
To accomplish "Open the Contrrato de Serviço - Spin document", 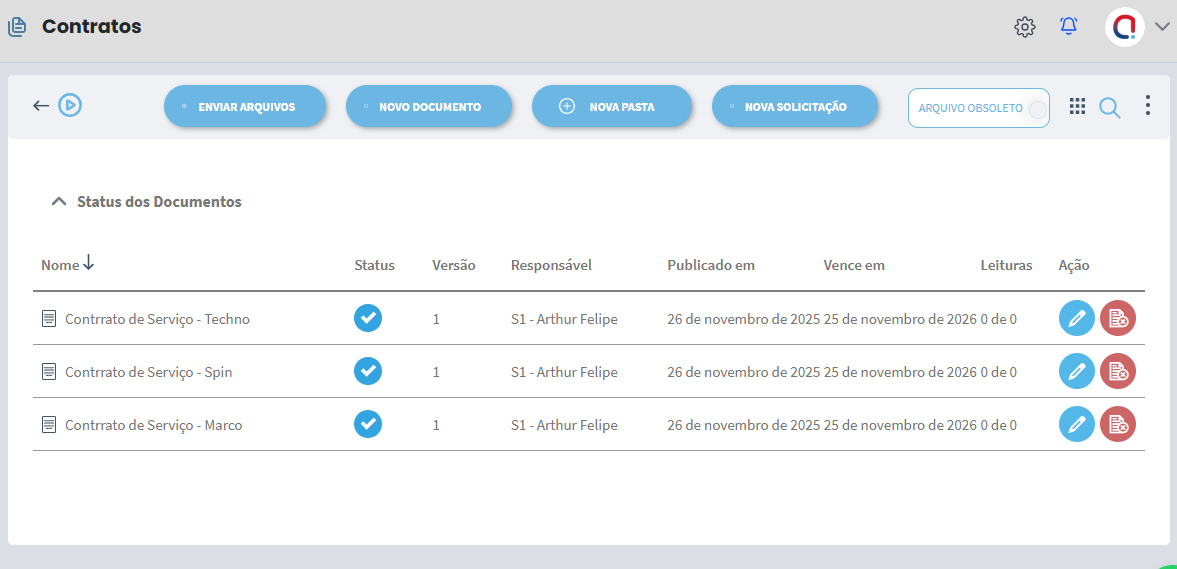I will [148, 372].
